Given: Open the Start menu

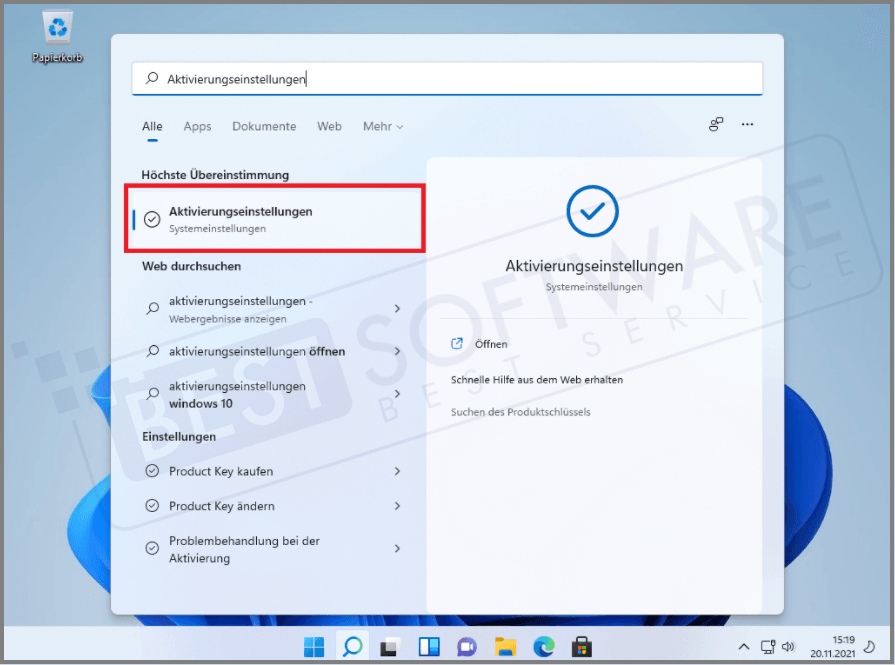Looking at the screenshot, I should pyautogui.click(x=313, y=647).
